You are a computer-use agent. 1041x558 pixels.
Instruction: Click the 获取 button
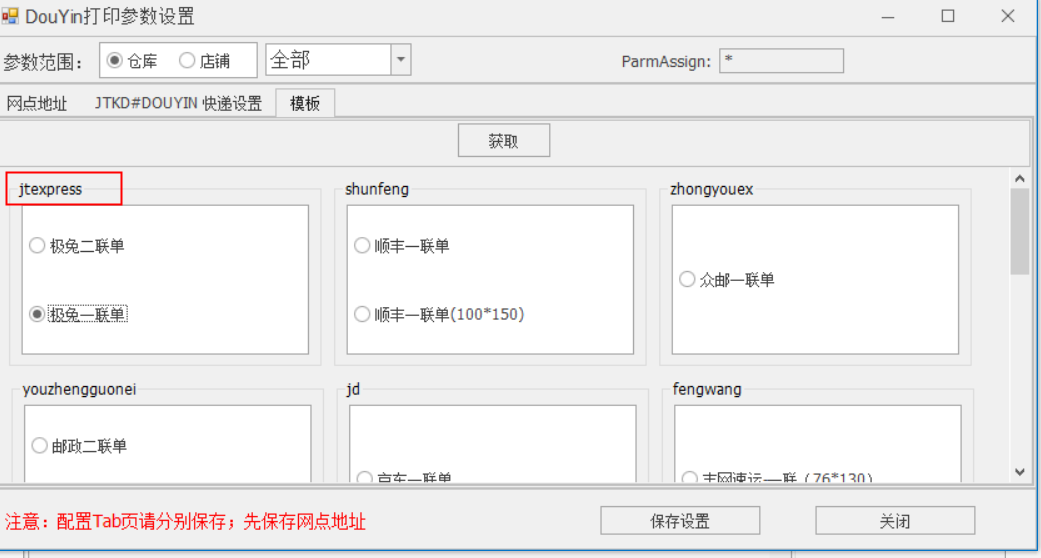pos(504,140)
